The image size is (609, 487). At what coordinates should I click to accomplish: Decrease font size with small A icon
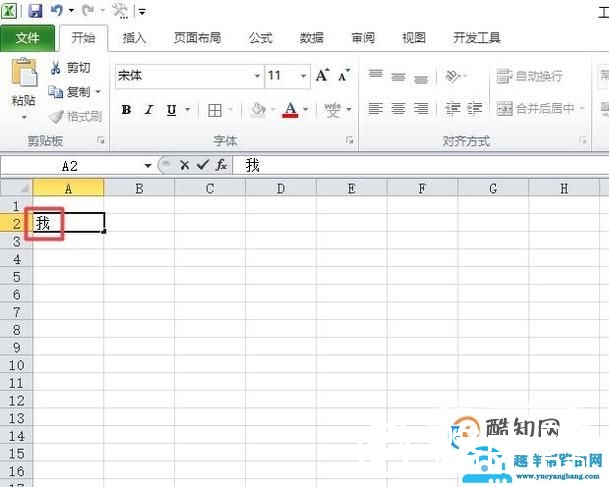click(344, 75)
